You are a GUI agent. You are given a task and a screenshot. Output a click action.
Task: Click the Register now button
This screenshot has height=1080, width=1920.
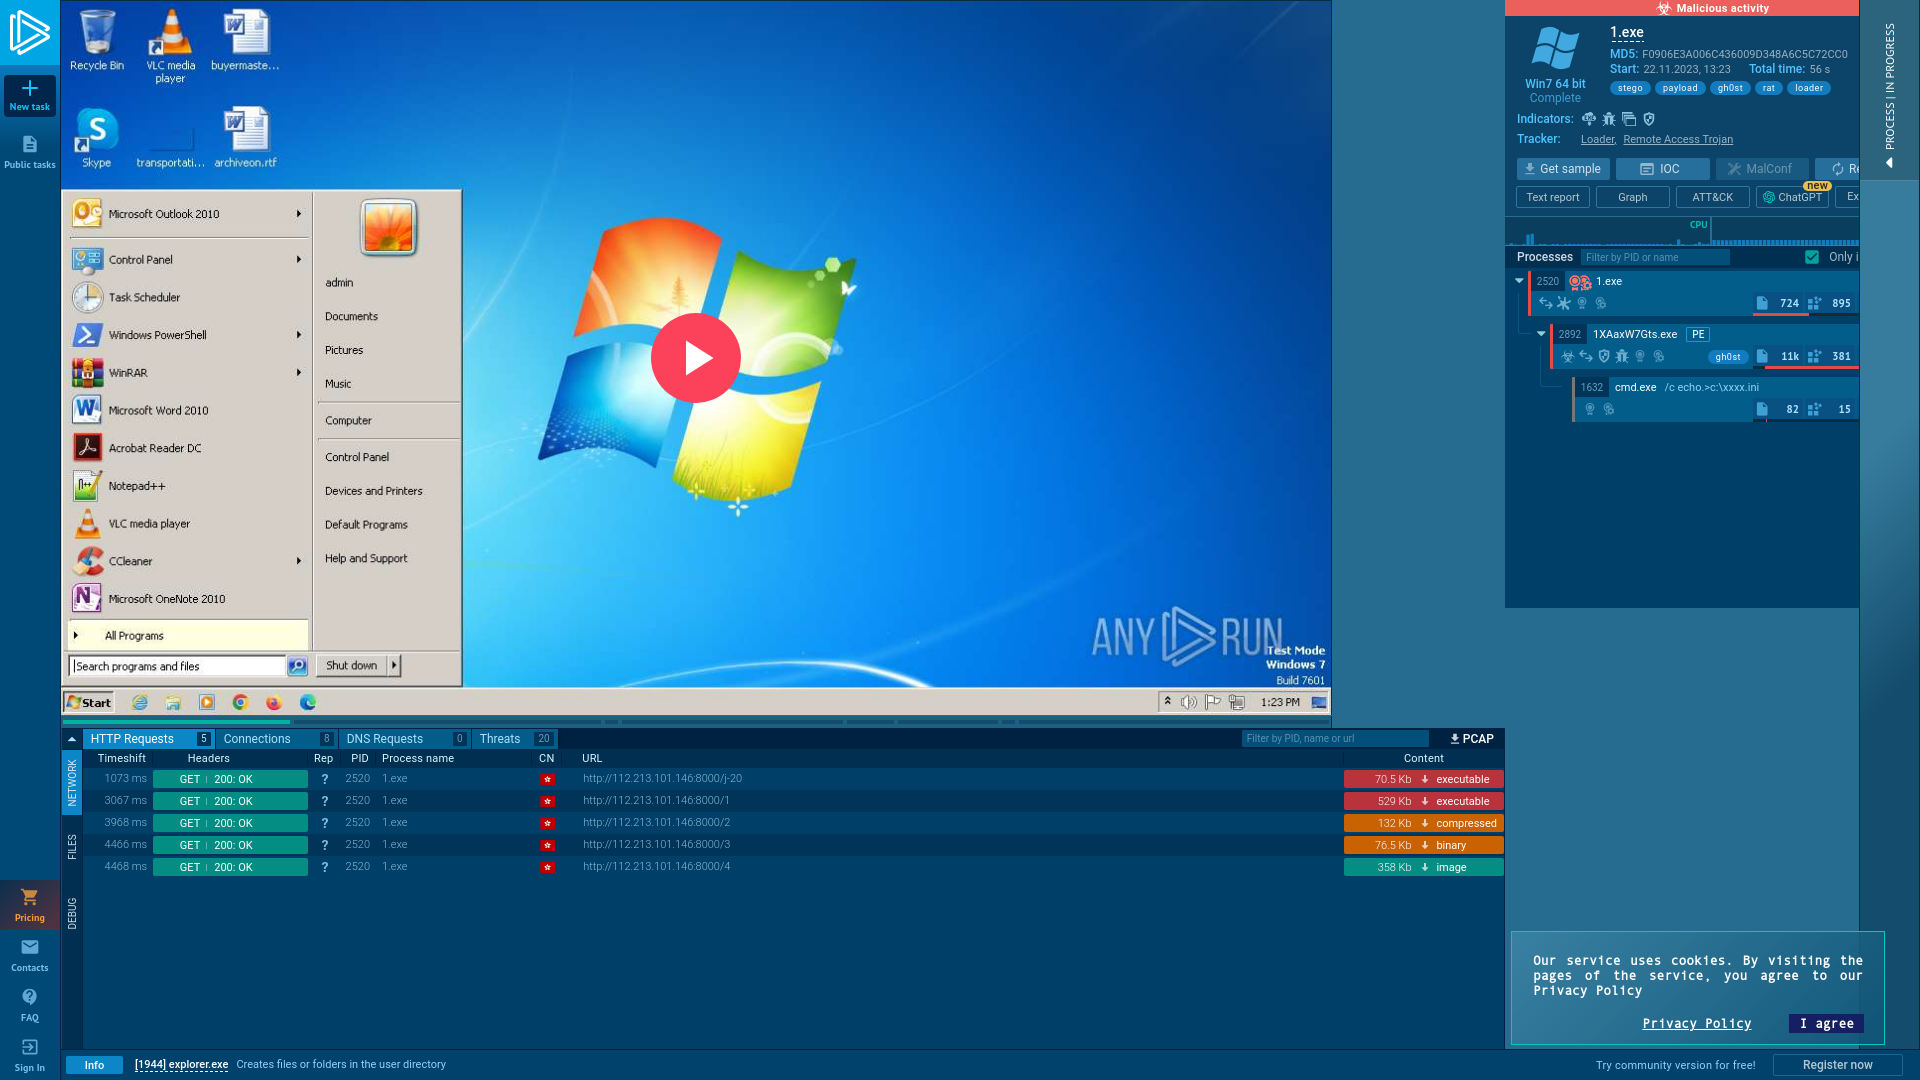pyautogui.click(x=1837, y=1065)
